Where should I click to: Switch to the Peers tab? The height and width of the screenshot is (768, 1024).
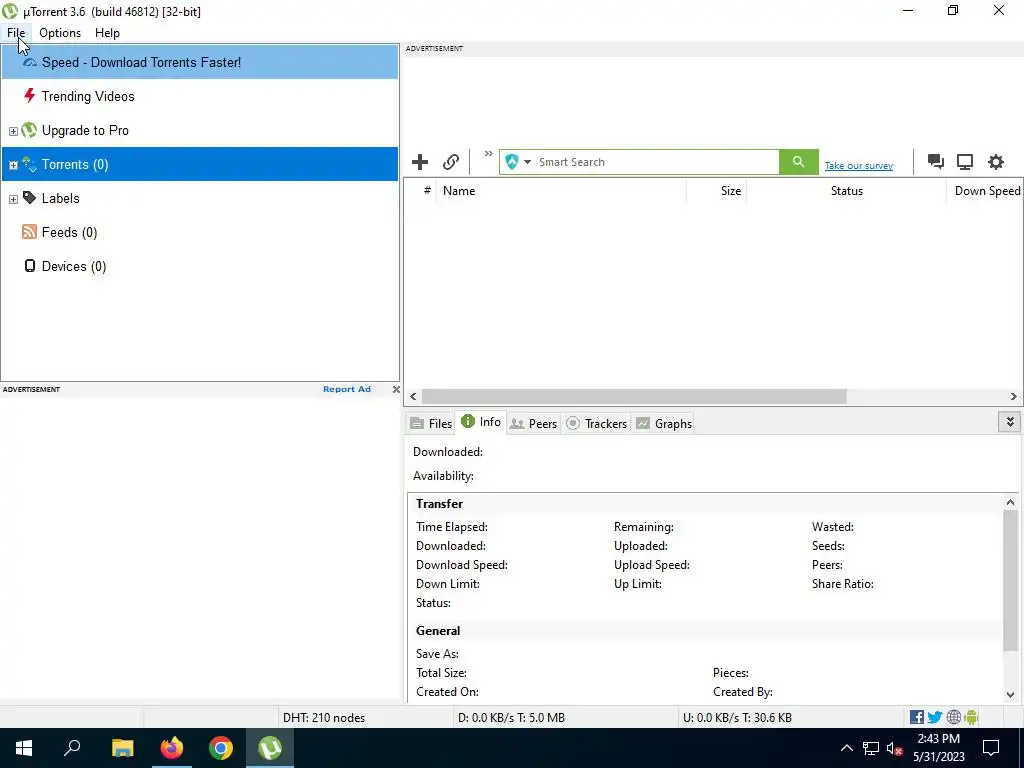pos(534,423)
